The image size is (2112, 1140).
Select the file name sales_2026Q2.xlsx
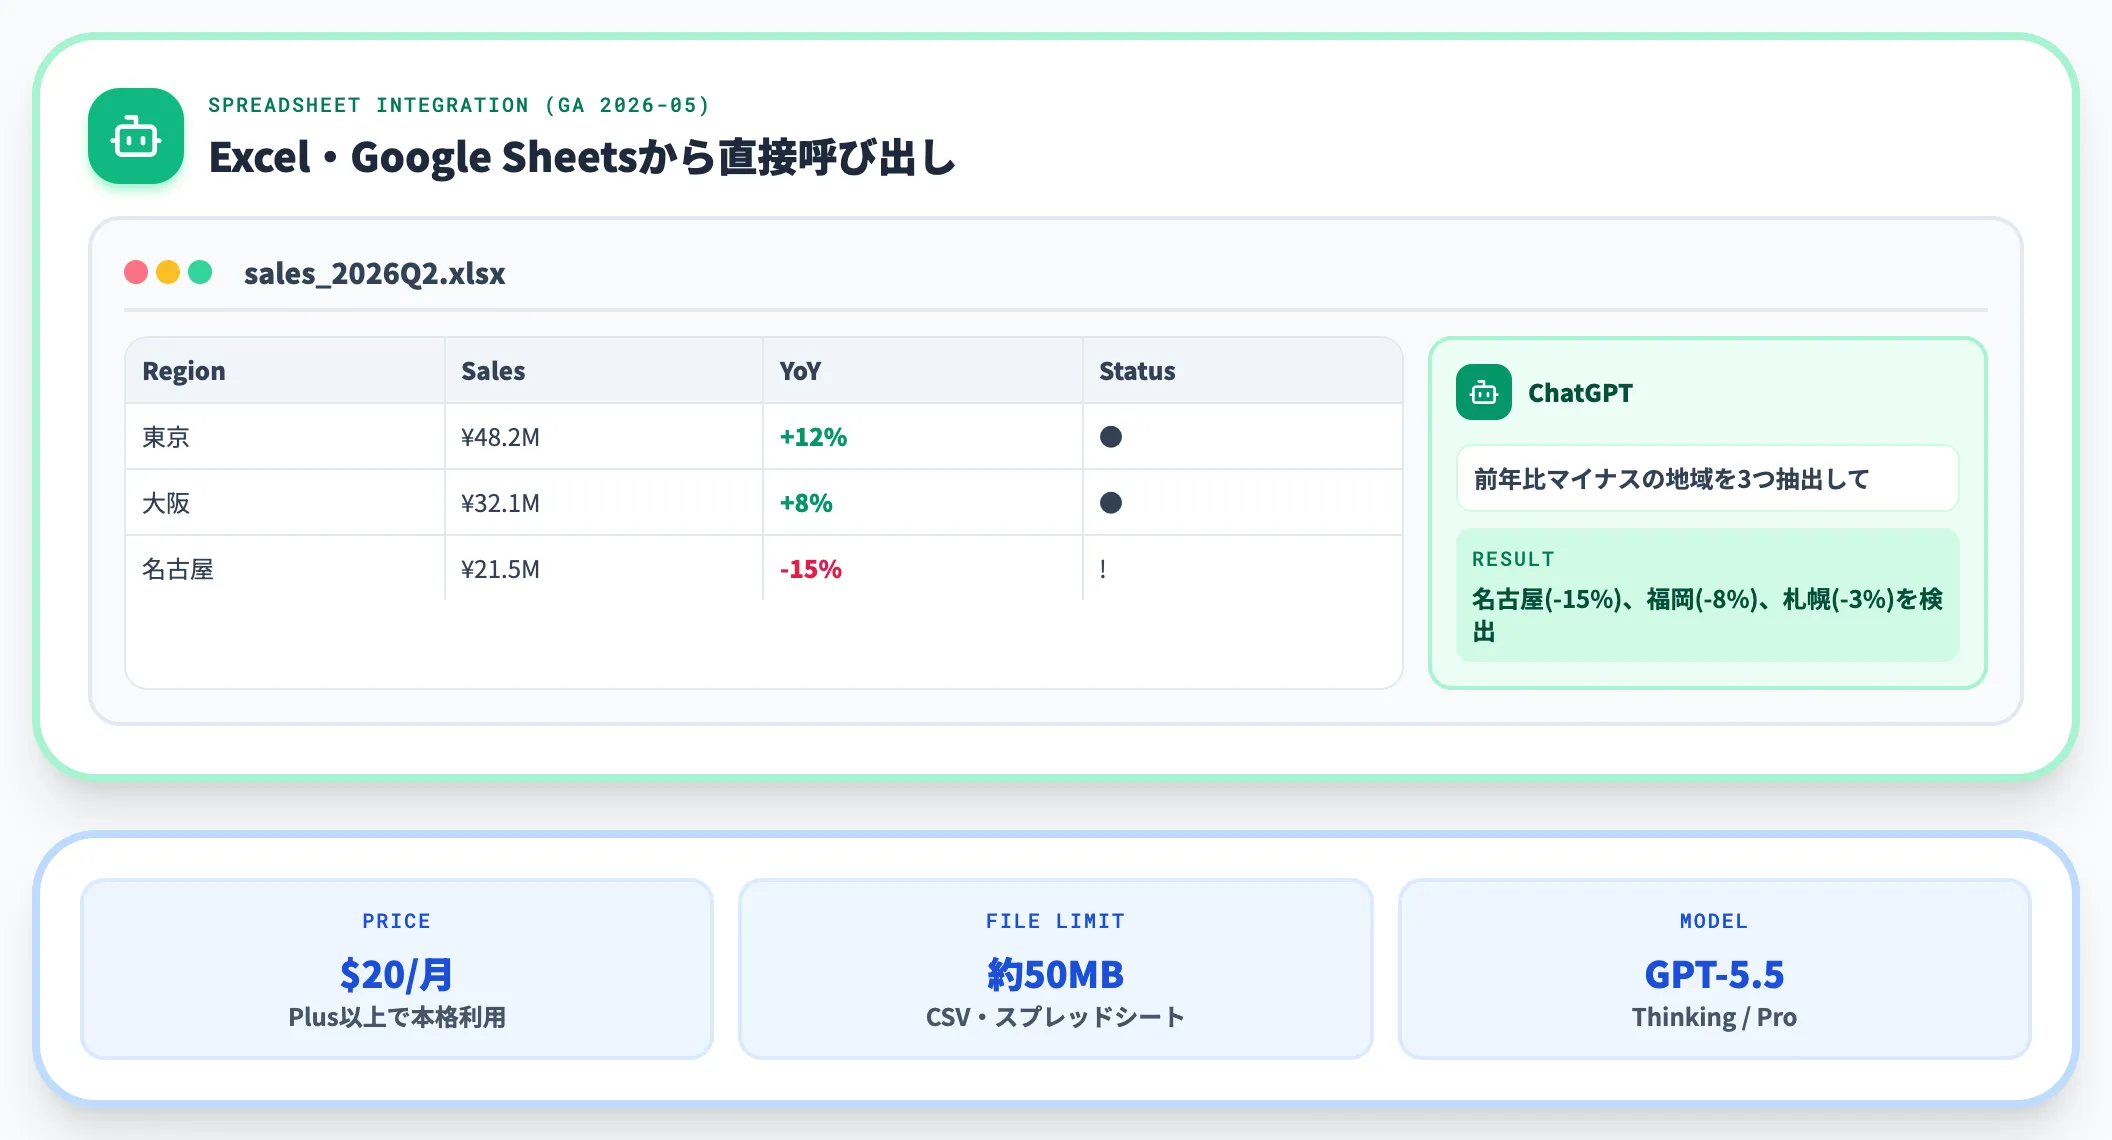[x=375, y=273]
